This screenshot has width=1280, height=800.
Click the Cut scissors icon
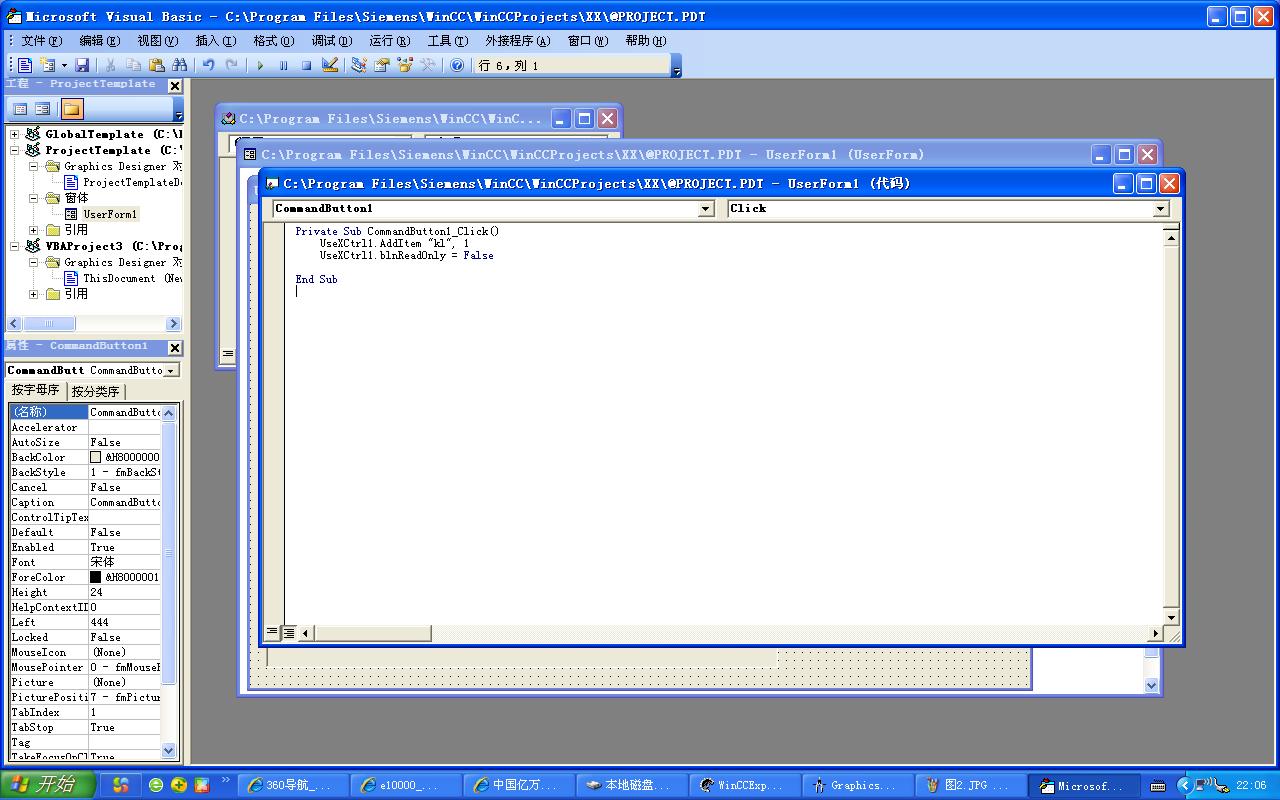(x=110, y=65)
